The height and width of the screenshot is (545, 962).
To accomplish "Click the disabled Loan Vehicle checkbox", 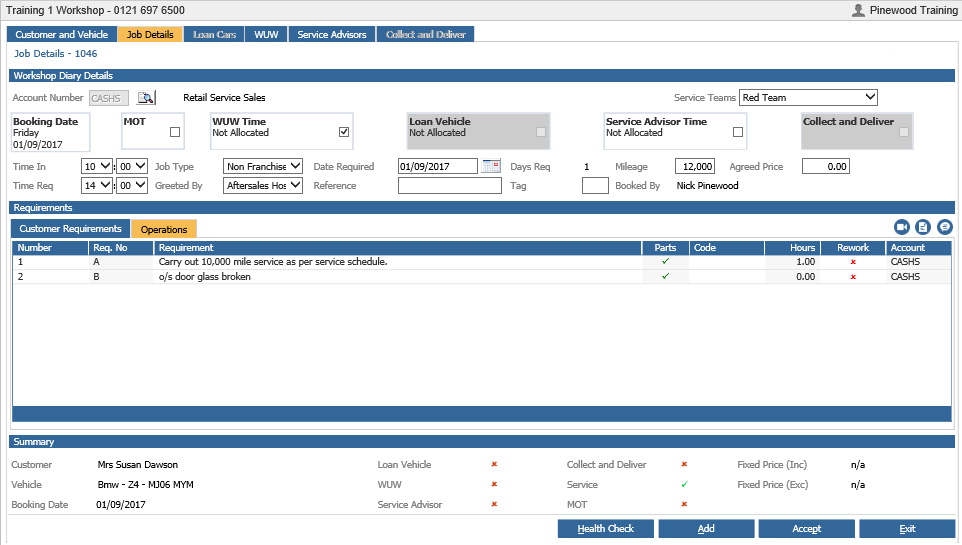I will point(541,132).
